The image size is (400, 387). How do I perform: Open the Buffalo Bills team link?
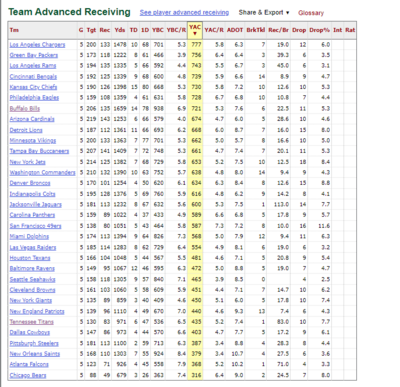tap(25, 109)
